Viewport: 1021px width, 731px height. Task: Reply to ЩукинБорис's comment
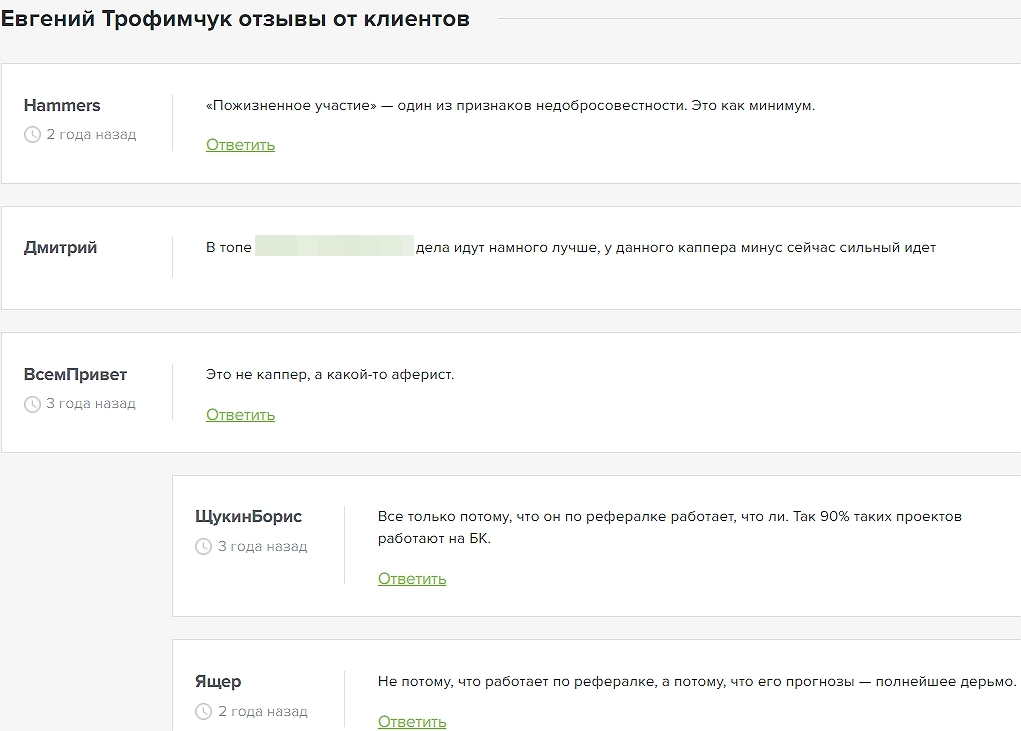pos(412,579)
